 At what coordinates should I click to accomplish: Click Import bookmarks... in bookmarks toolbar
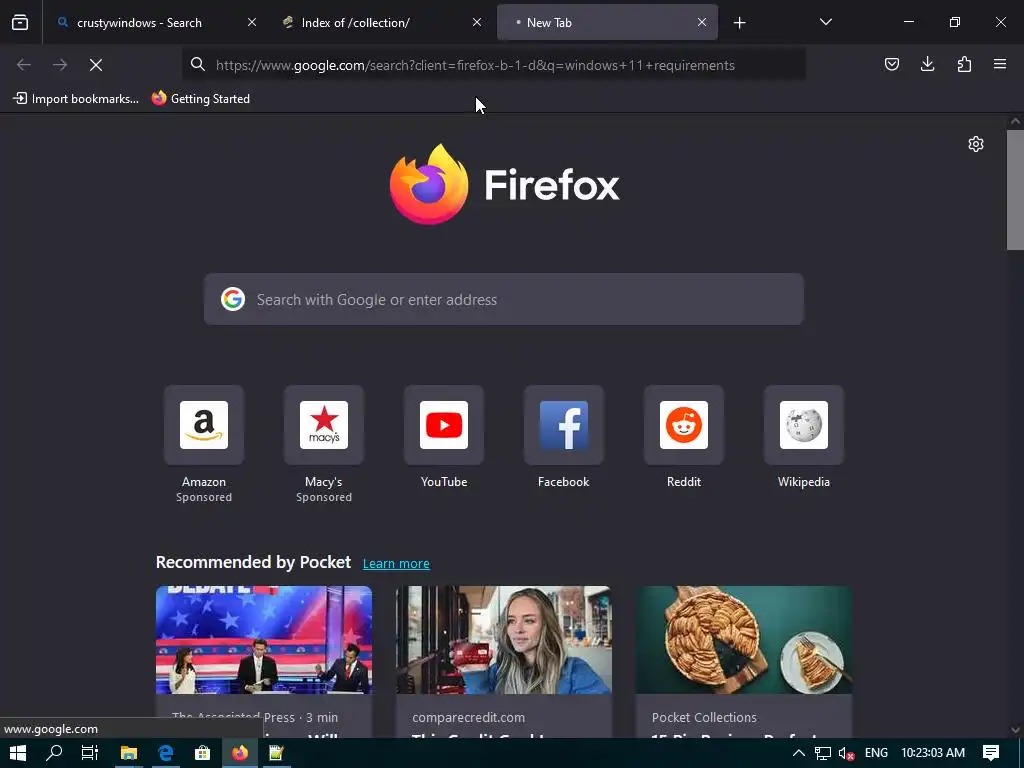(76, 99)
